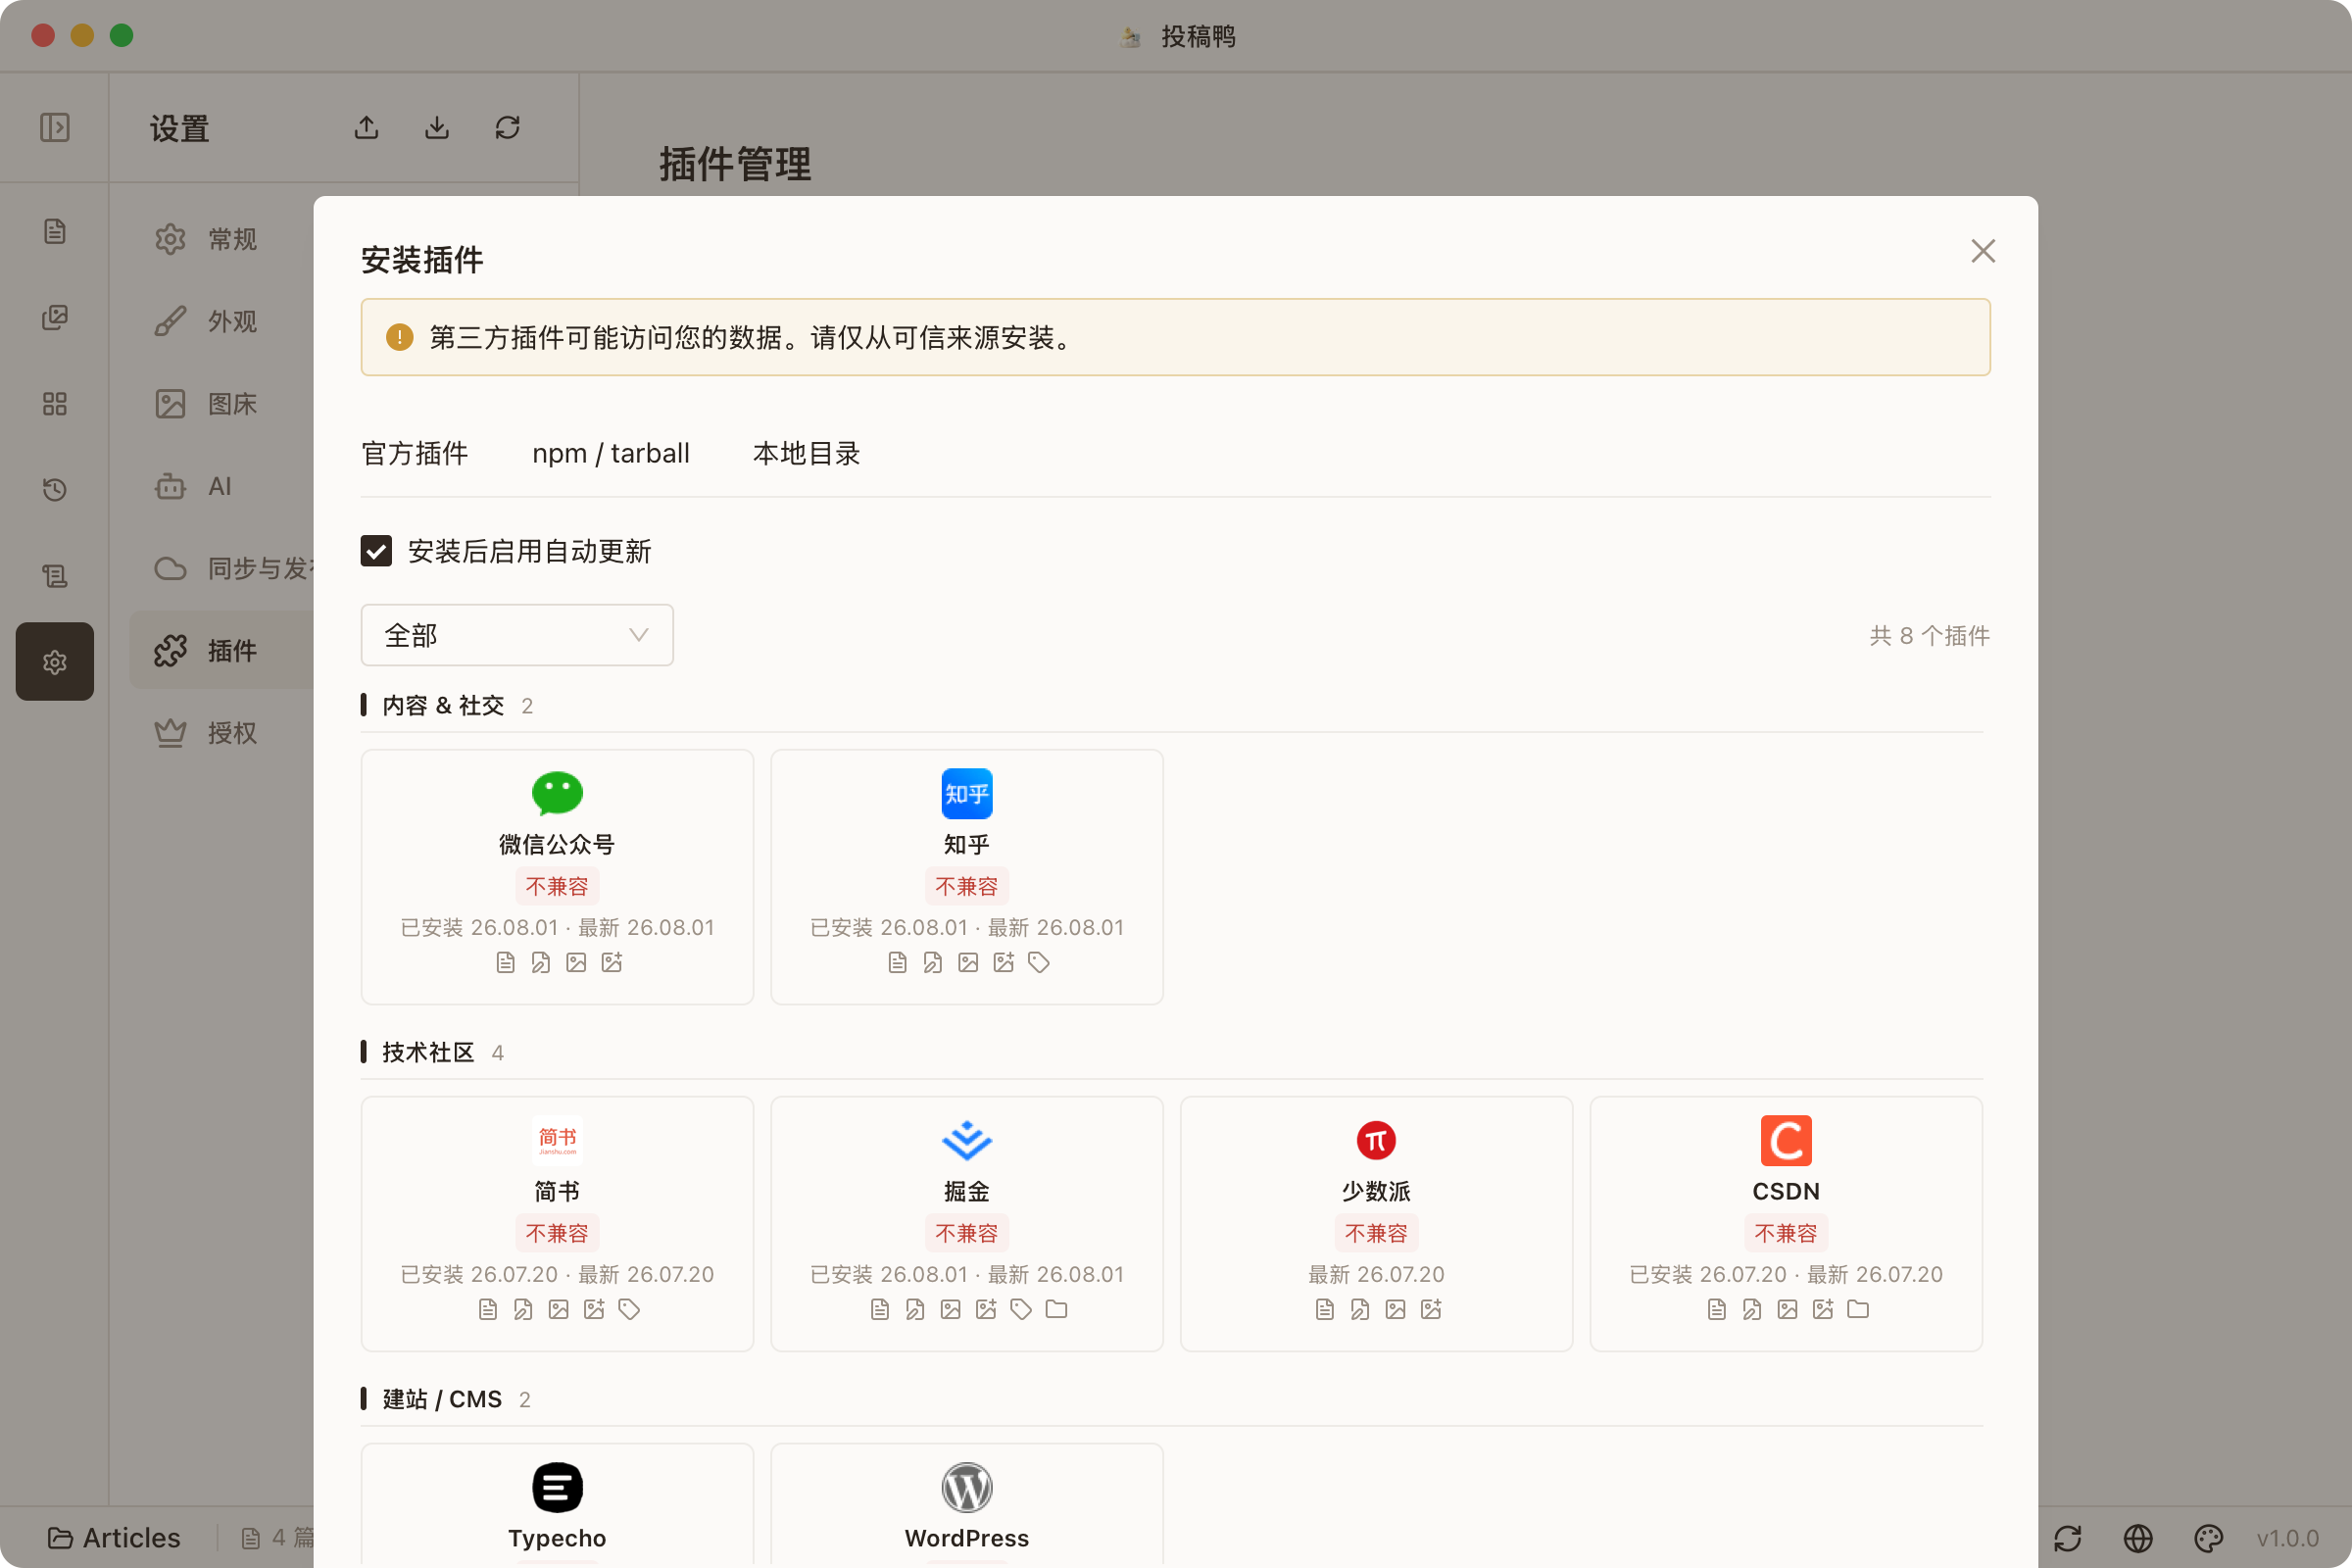Open the grid apps icon in left rail
This screenshot has width=2352, height=1568.
point(55,404)
